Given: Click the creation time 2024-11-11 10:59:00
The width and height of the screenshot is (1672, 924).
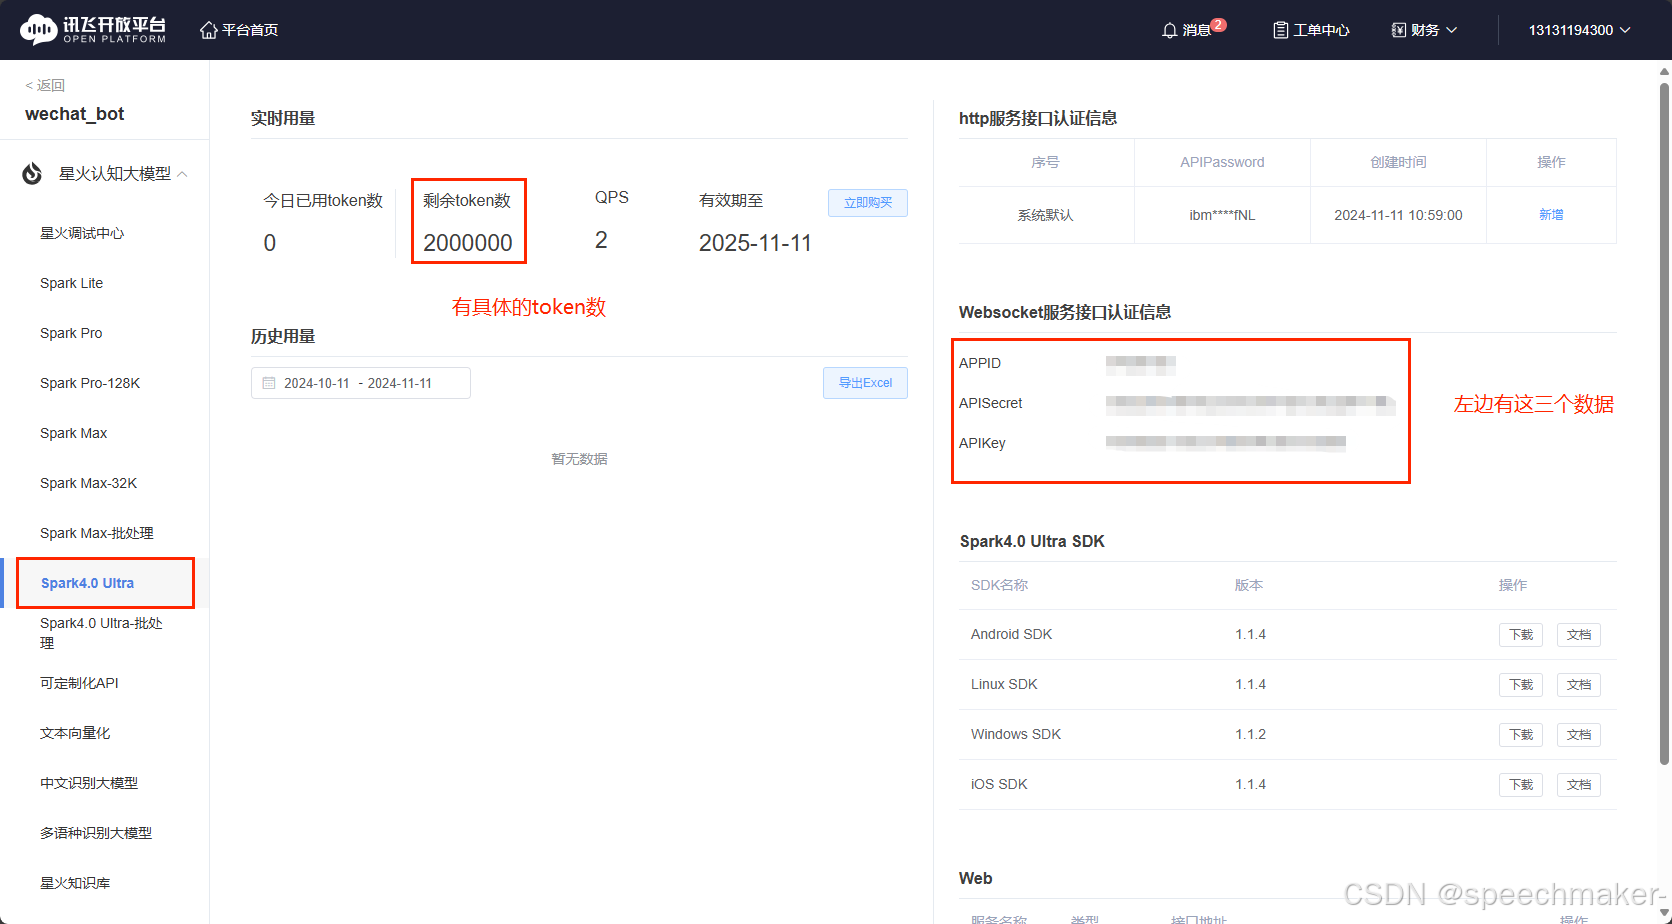Looking at the screenshot, I should [1398, 215].
